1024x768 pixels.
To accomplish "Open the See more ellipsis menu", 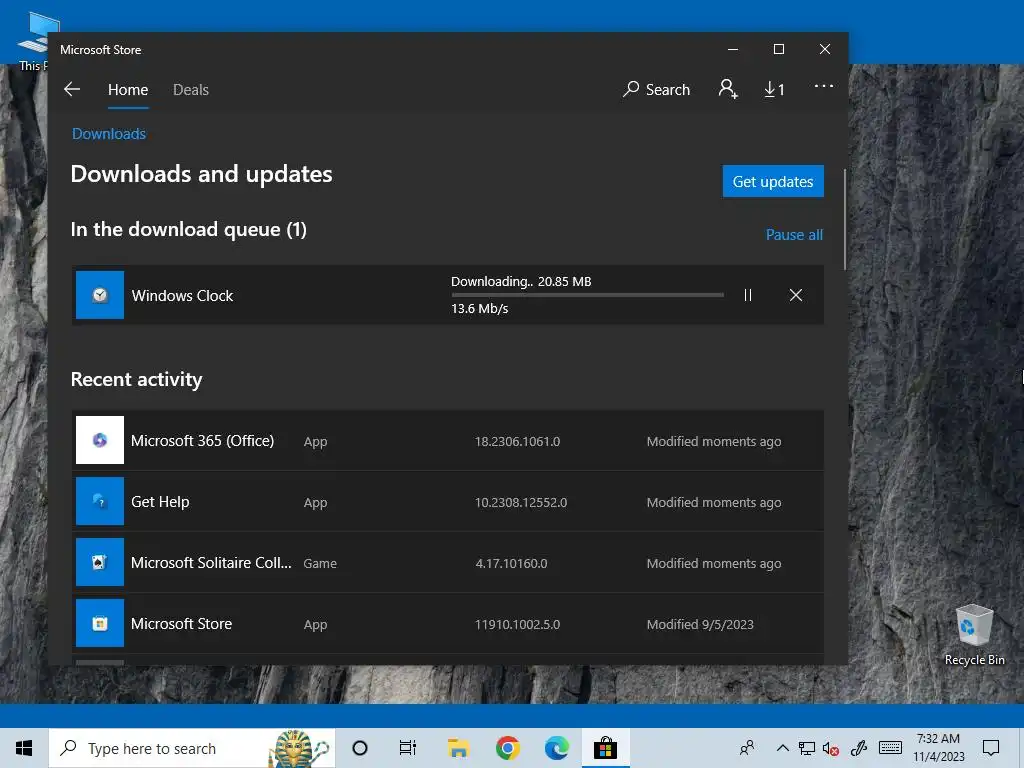I will 824,86.
